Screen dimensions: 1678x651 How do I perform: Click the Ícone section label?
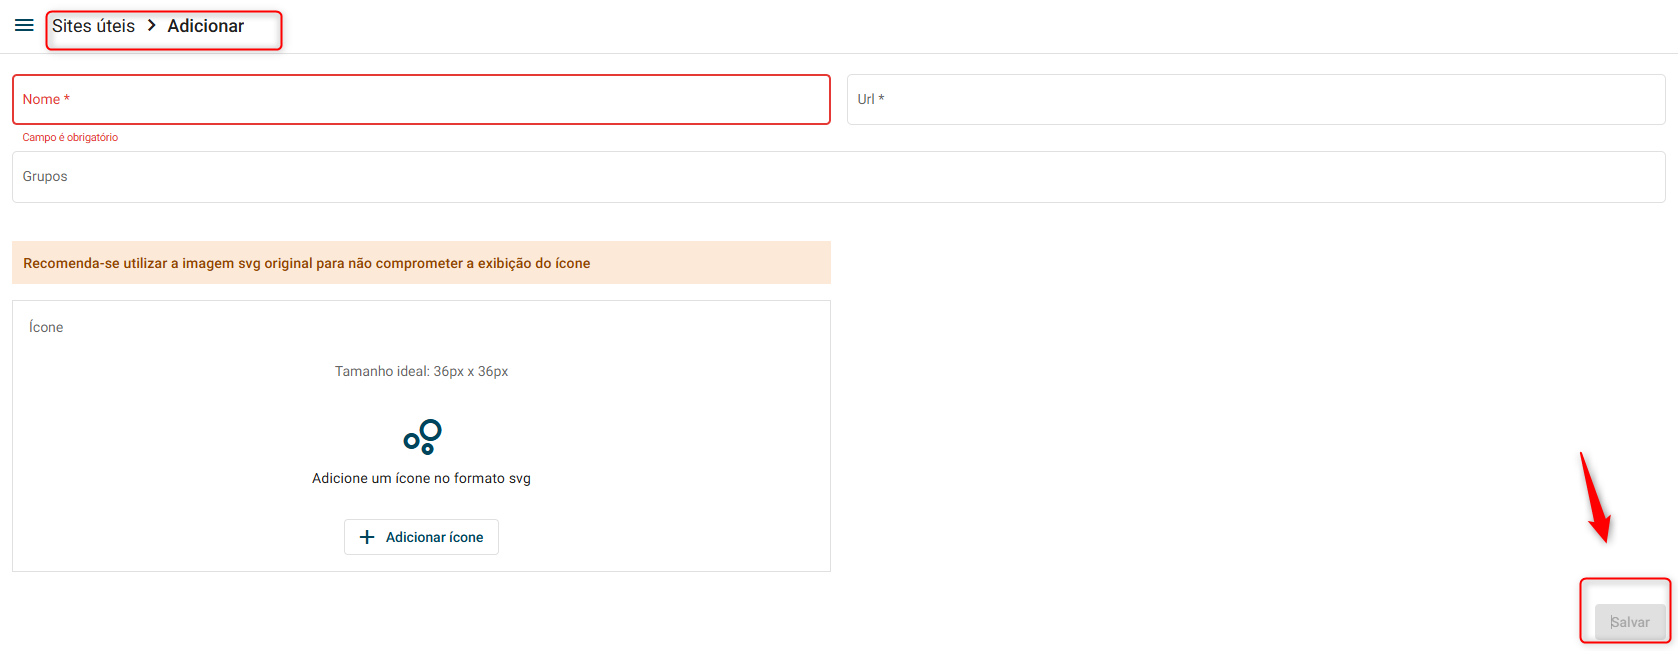(x=46, y=327)
